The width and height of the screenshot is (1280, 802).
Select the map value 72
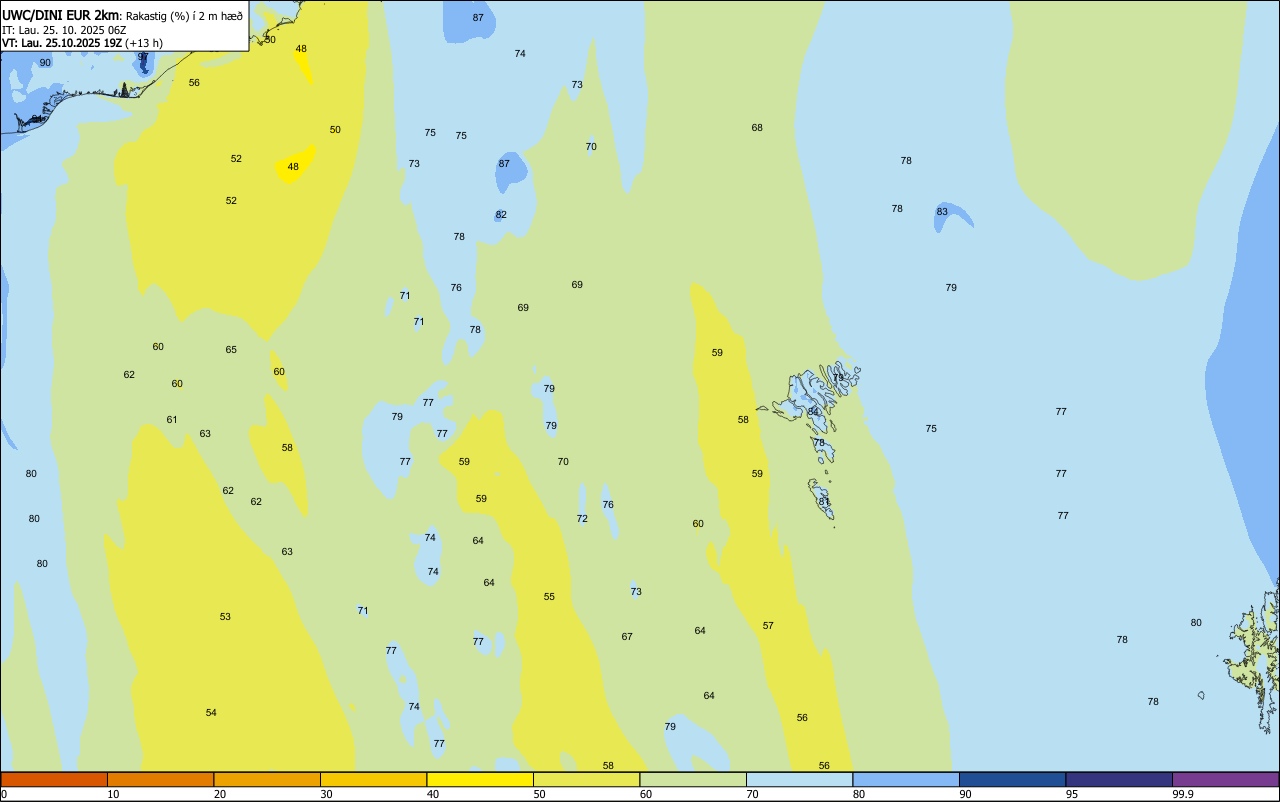pos(582,519)
